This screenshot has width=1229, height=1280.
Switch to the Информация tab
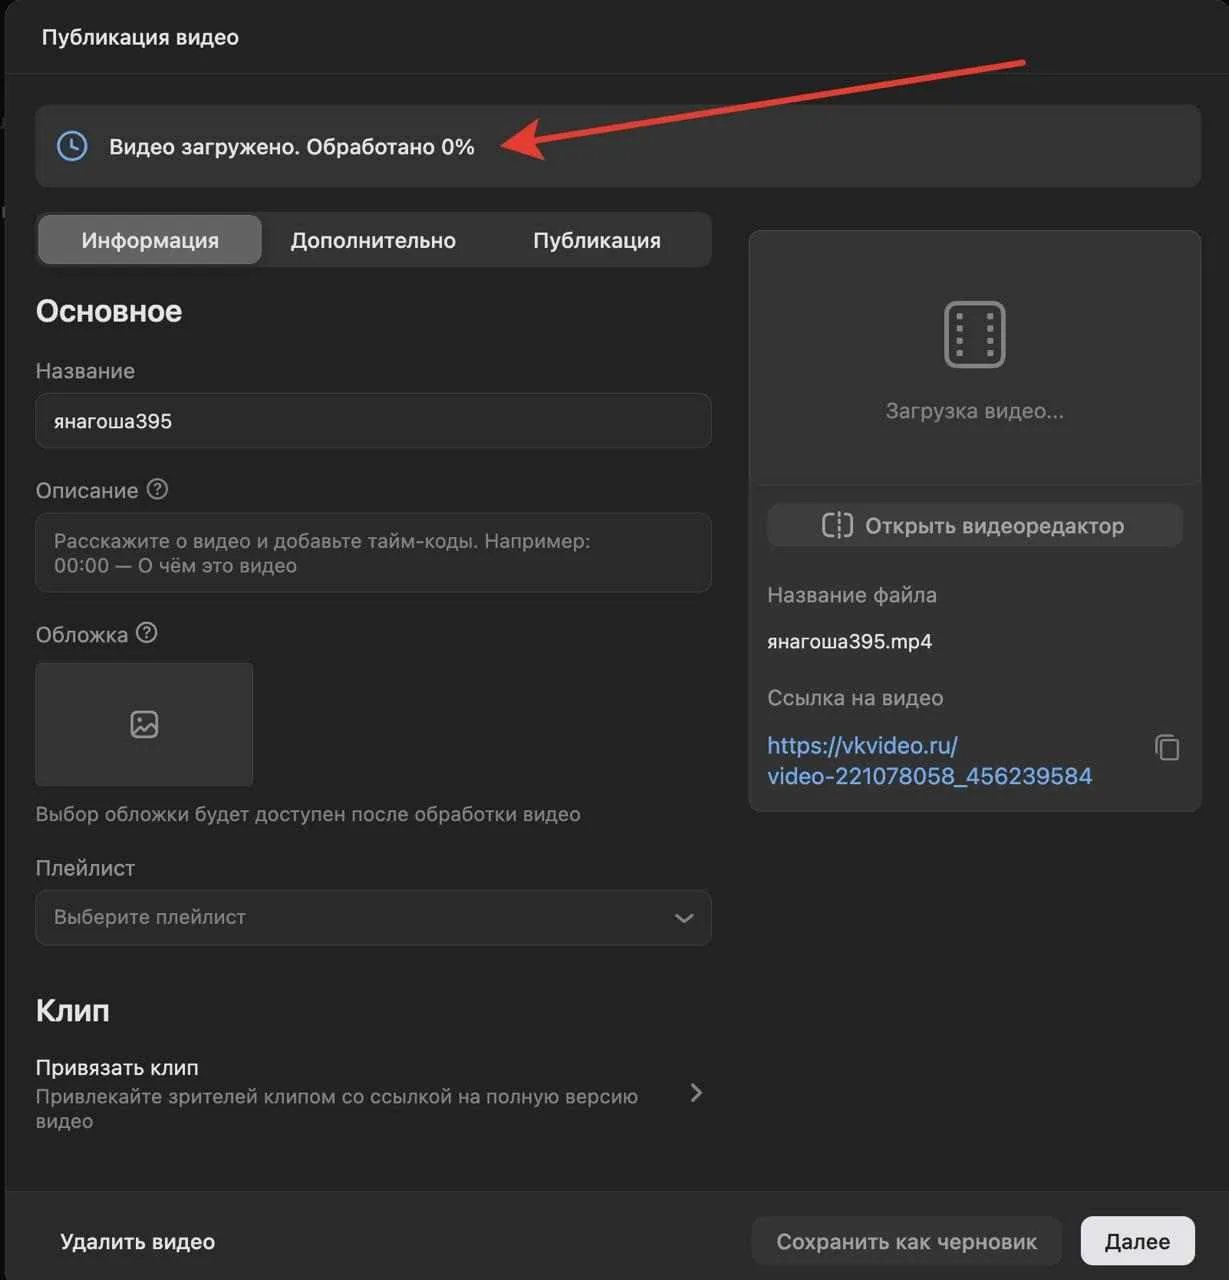pyautogui.click(x=150, y=240)
